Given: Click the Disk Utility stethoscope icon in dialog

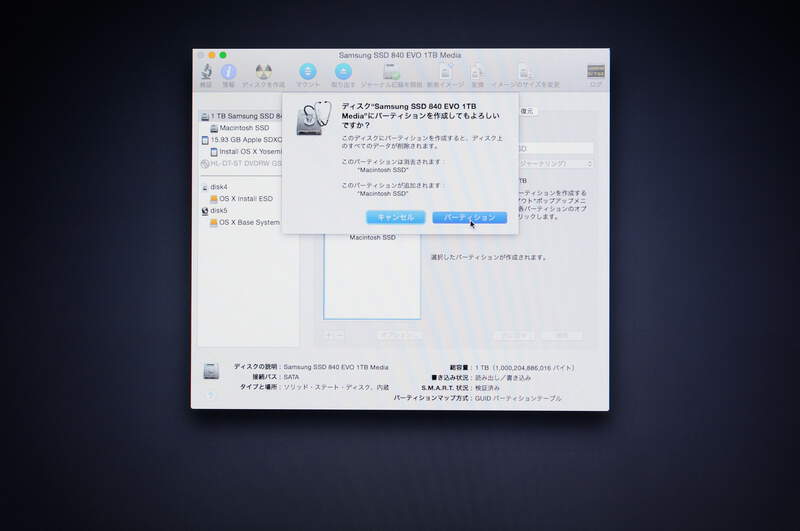Looking at the screenshot, I should (x=313, y=118).
